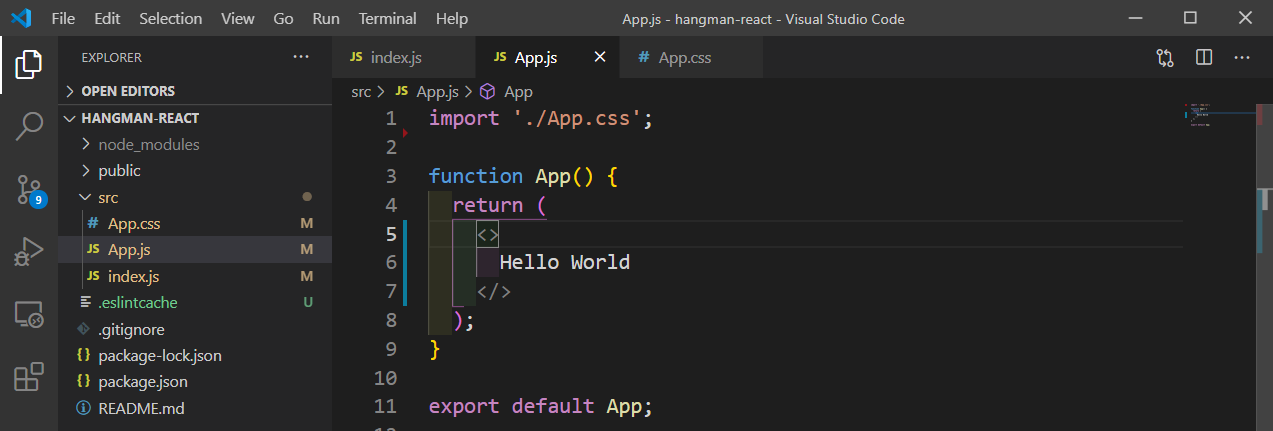Open the Help menu
Viewport: 1273px width, 431px height.
coord(452,18)
